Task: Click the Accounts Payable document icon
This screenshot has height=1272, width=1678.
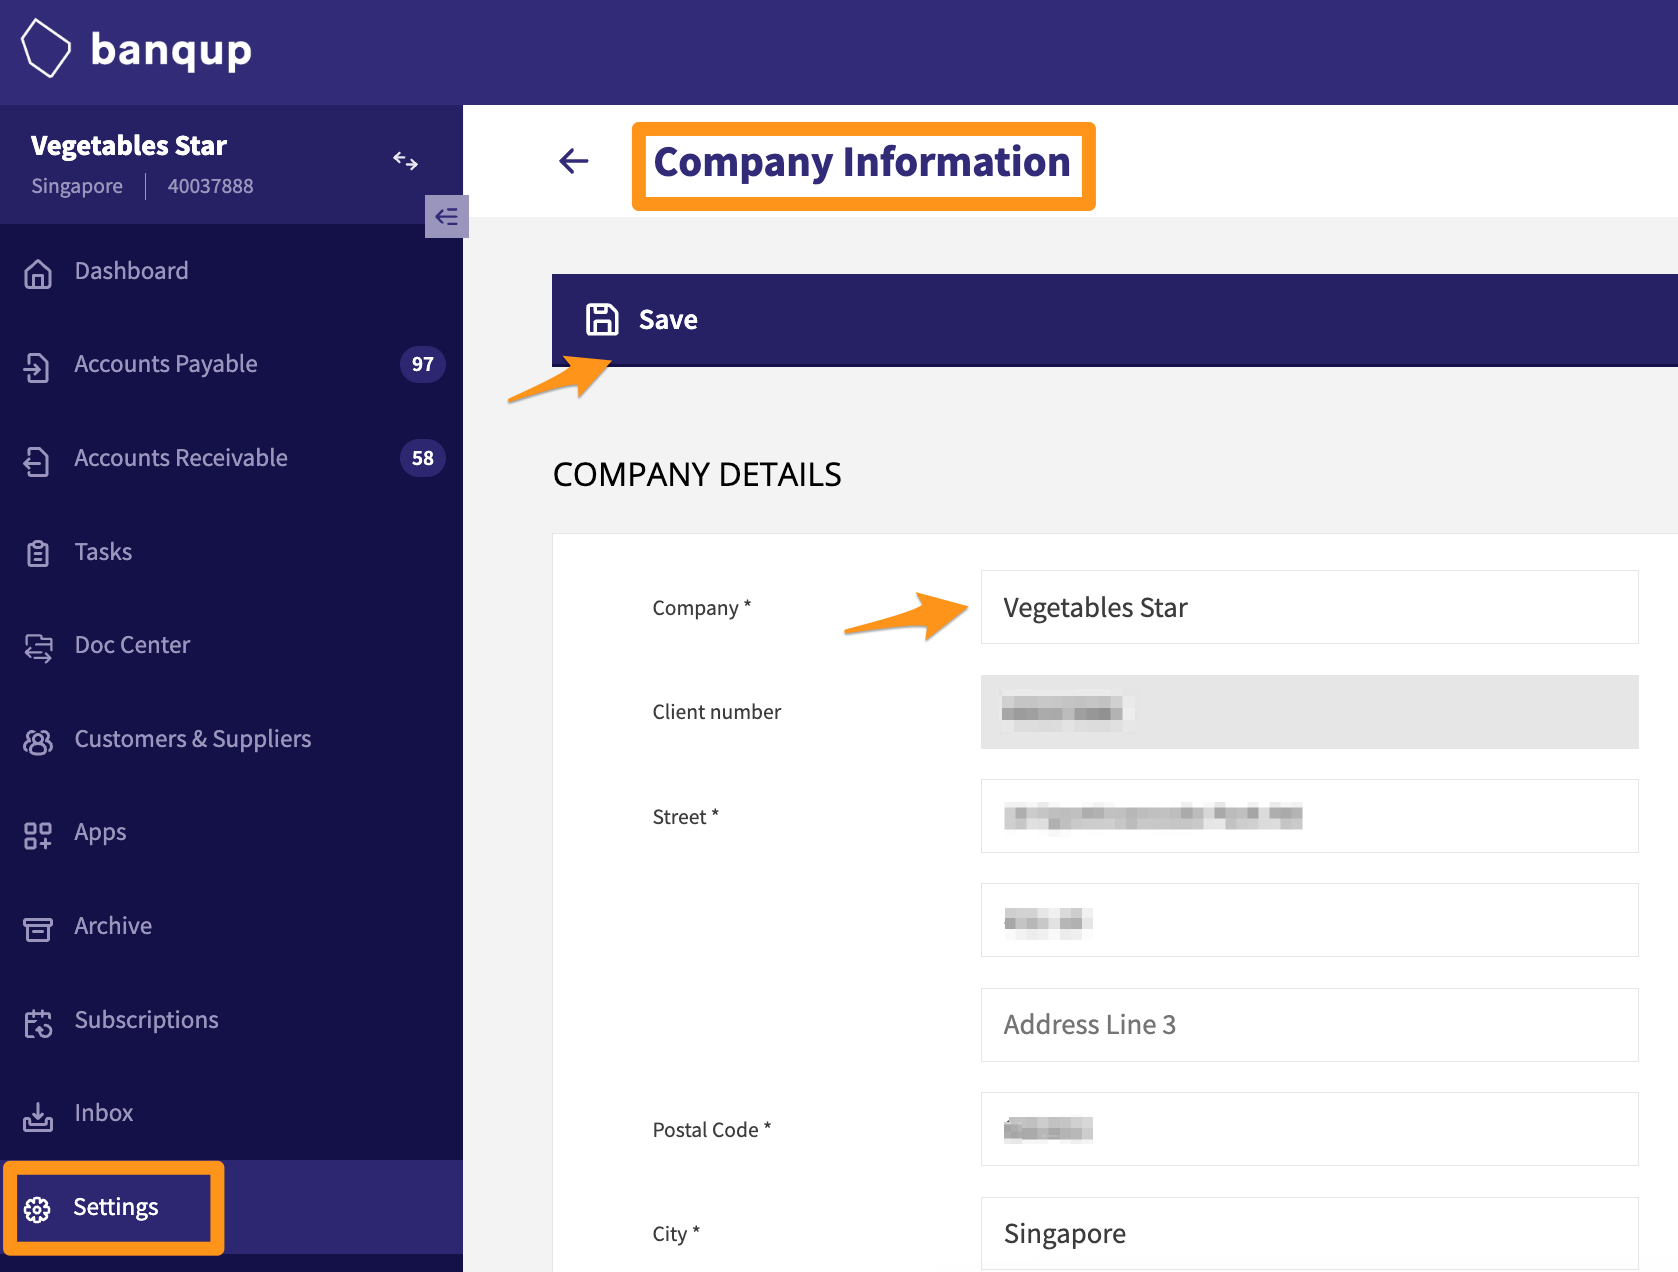Action: (37, 367)
